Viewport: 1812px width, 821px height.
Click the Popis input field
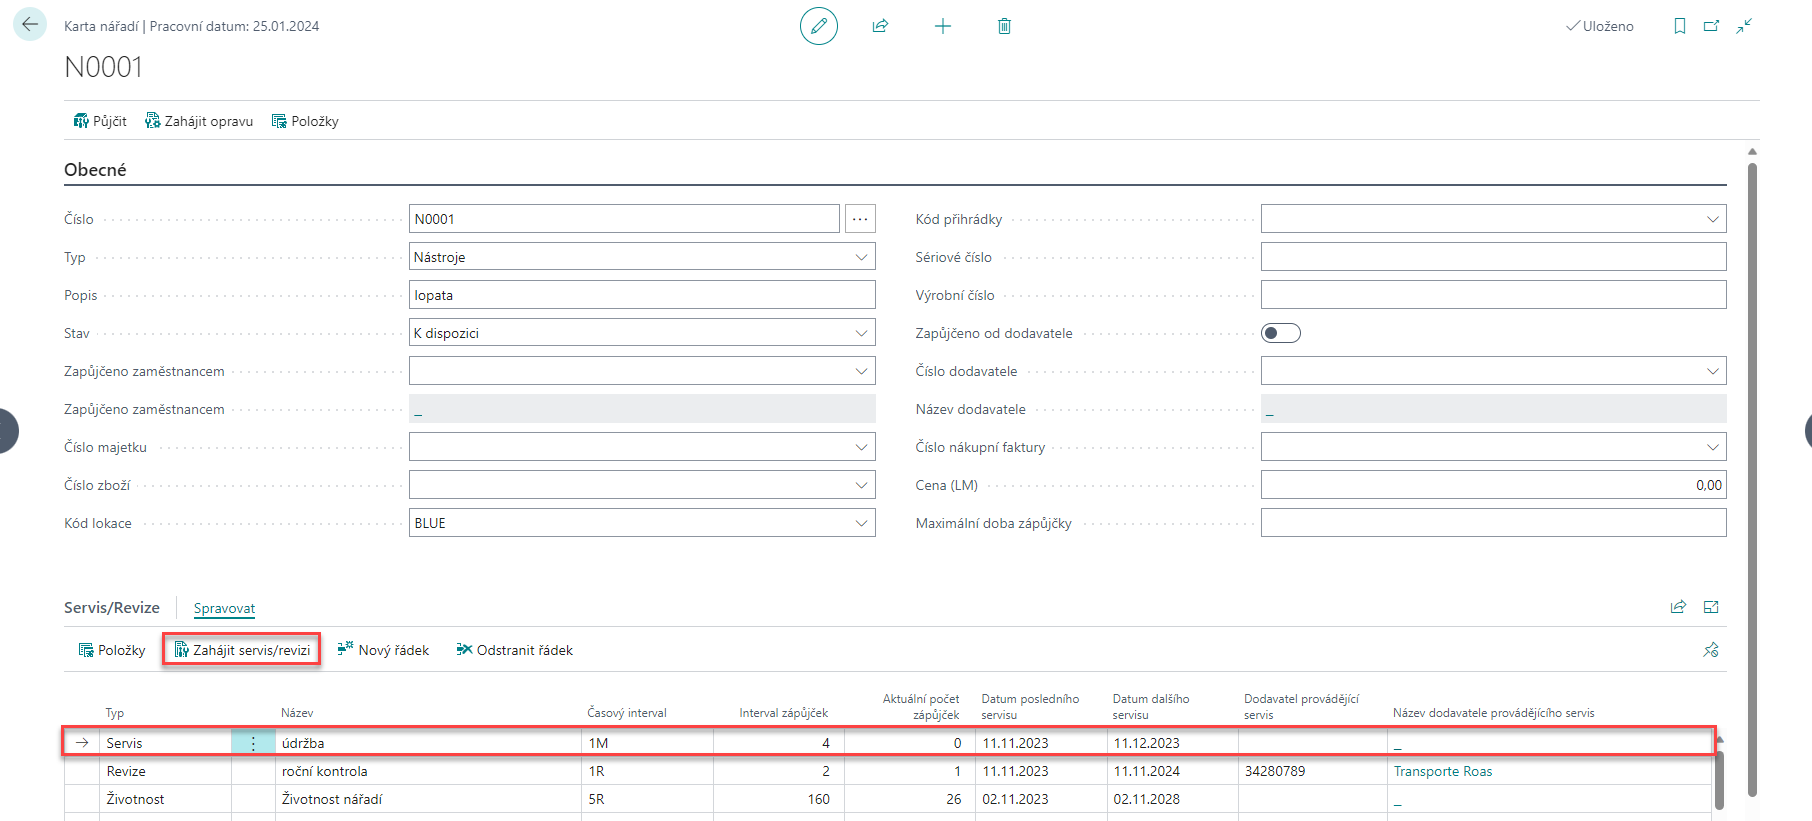[x=641, y=295]
